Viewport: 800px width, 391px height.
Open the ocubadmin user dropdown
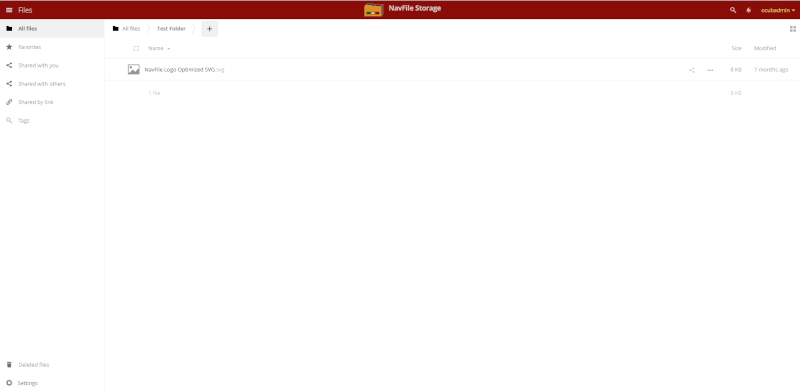click(x=778, y=10)
